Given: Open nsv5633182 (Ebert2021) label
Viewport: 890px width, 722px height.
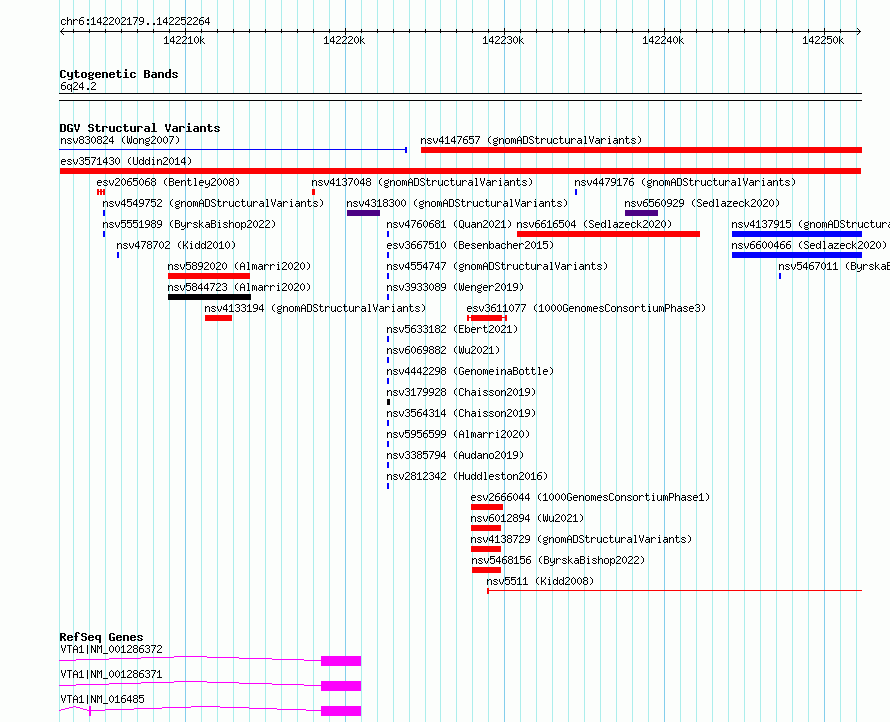Looking at the screenshot, I should [x=452, y=329].
